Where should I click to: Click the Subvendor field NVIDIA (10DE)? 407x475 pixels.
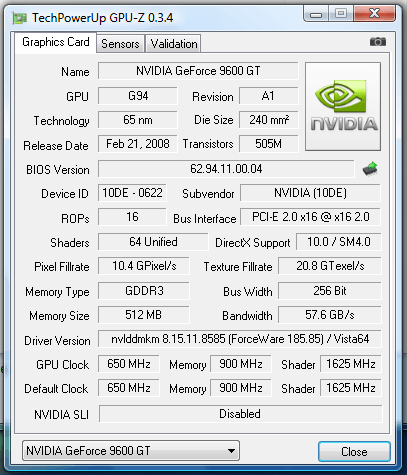click(310, 193)
